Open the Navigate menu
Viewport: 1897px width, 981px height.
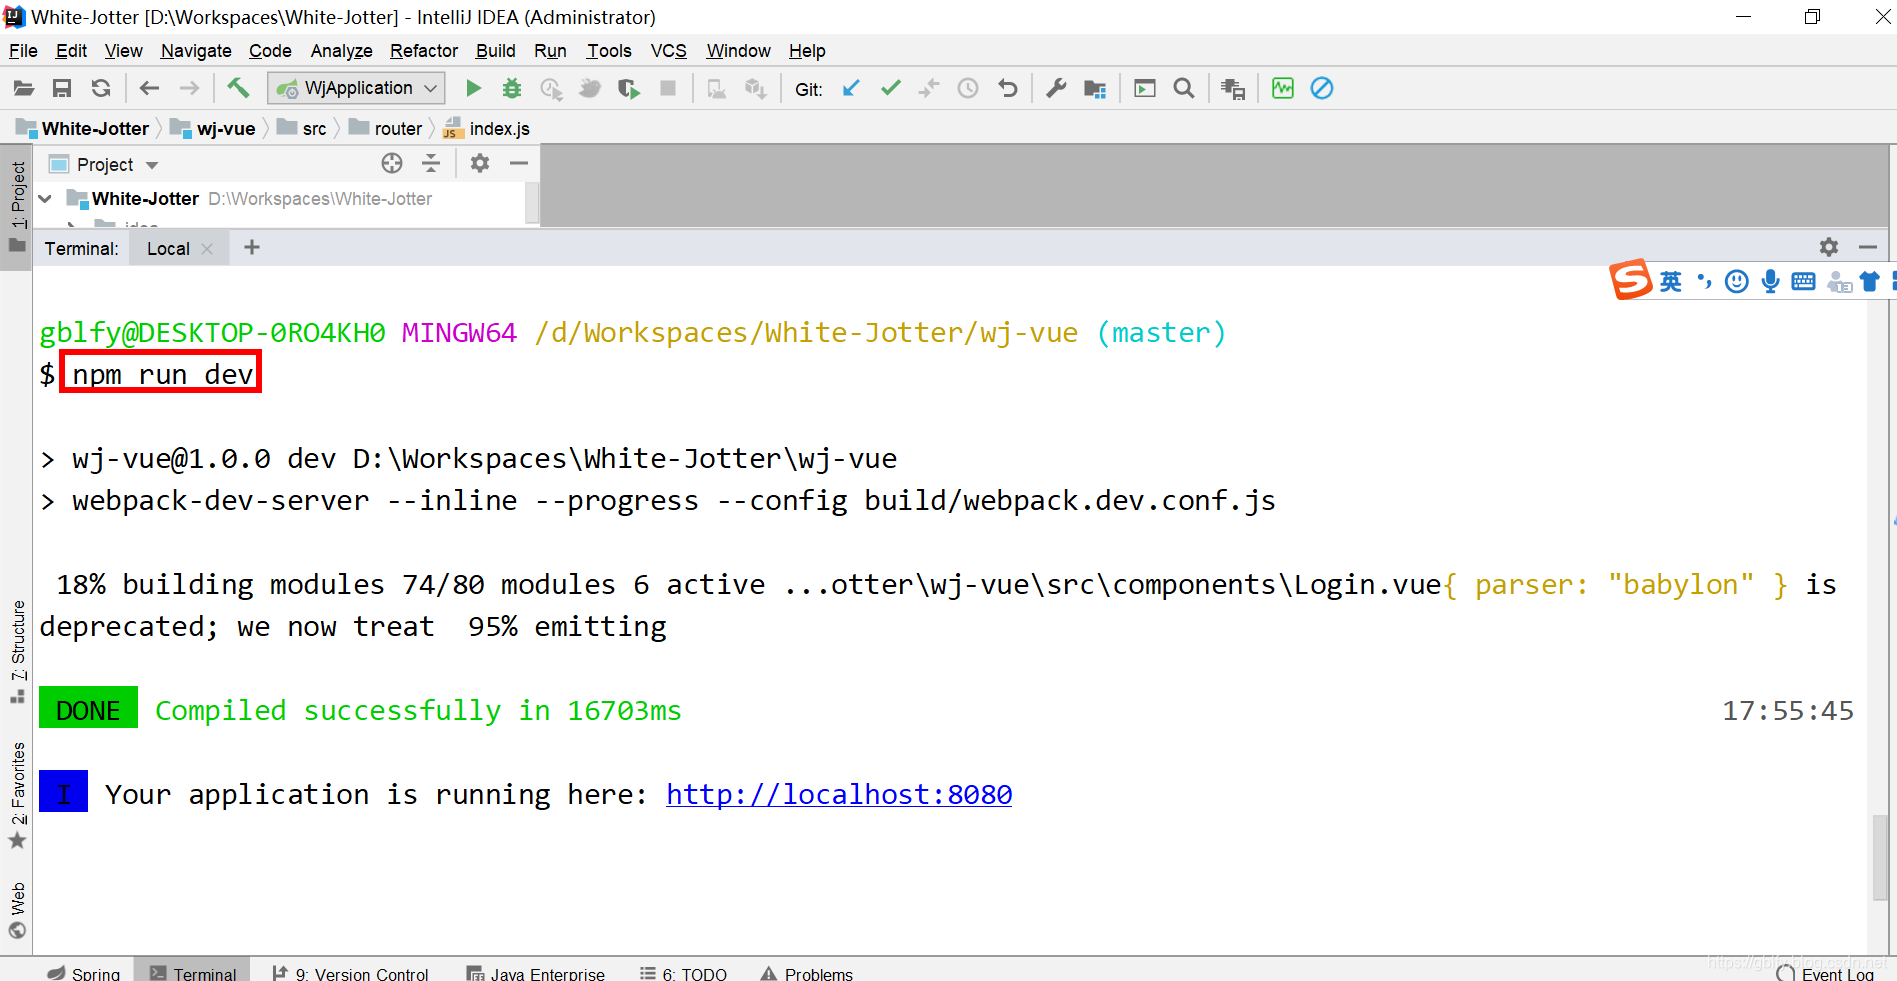[x=196, y=51]
